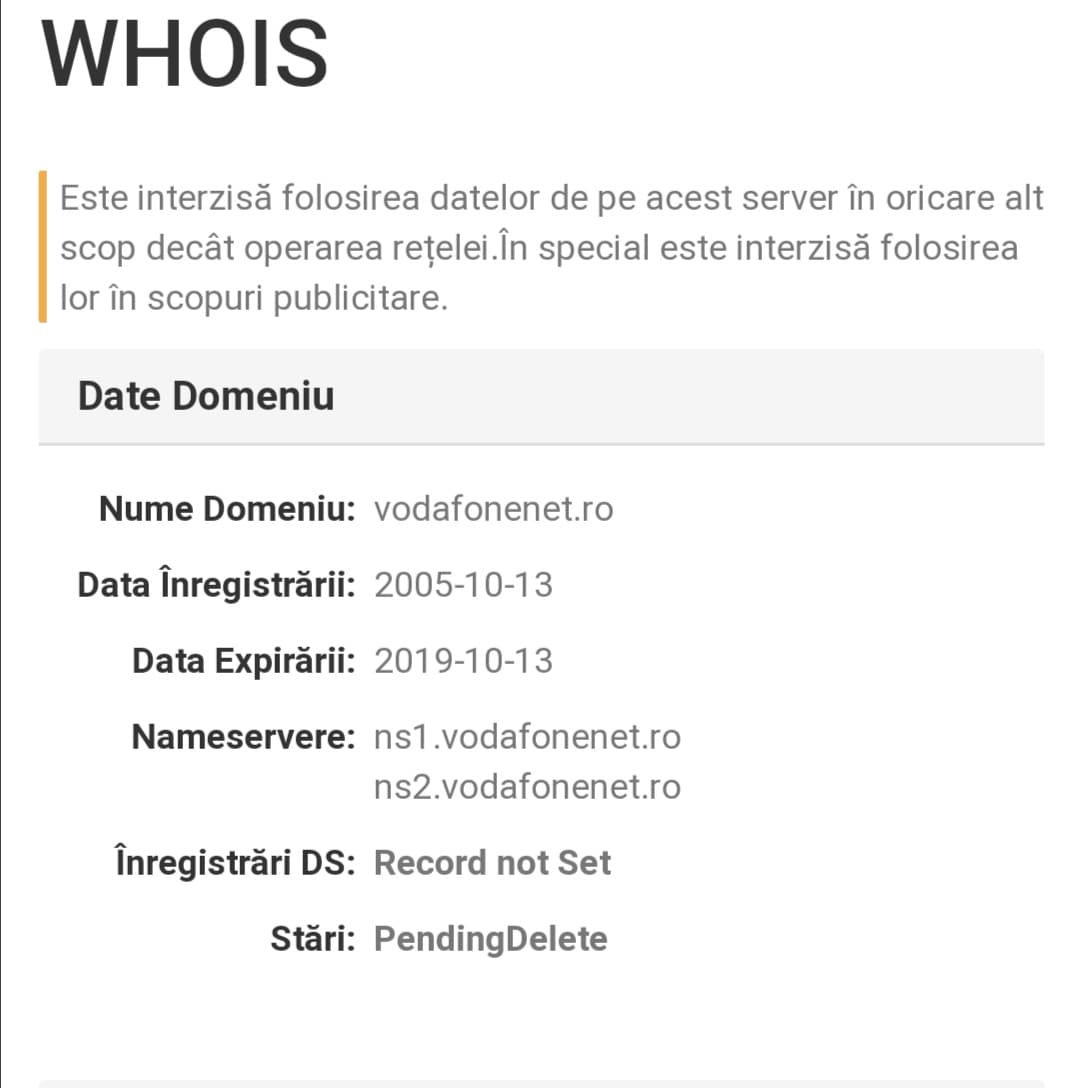
Task: Click the words Este interzisă starting the notice
Action: coord(165,197)
